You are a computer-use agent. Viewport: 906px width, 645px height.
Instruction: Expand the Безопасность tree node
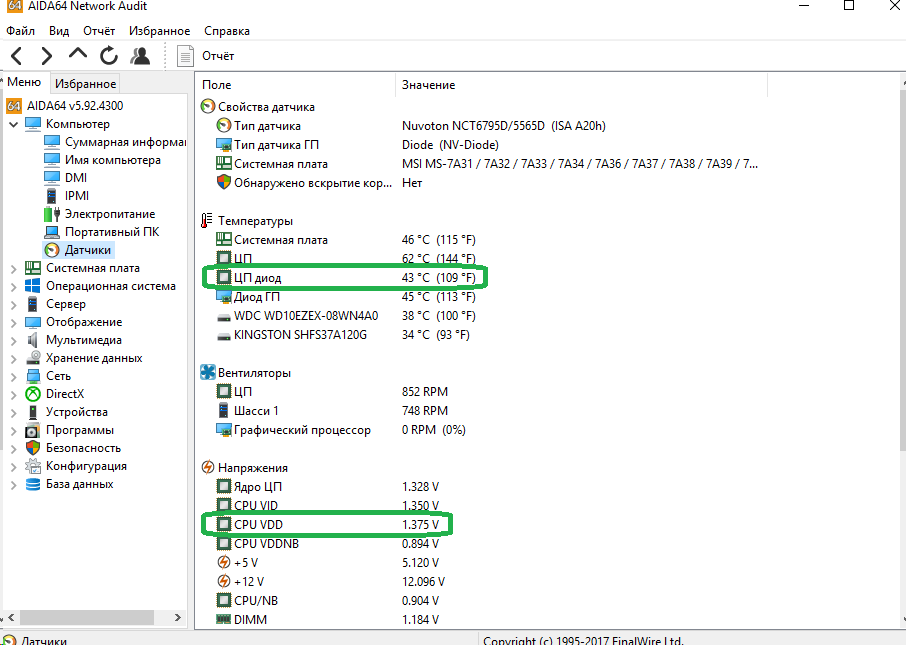click(13, 448)
